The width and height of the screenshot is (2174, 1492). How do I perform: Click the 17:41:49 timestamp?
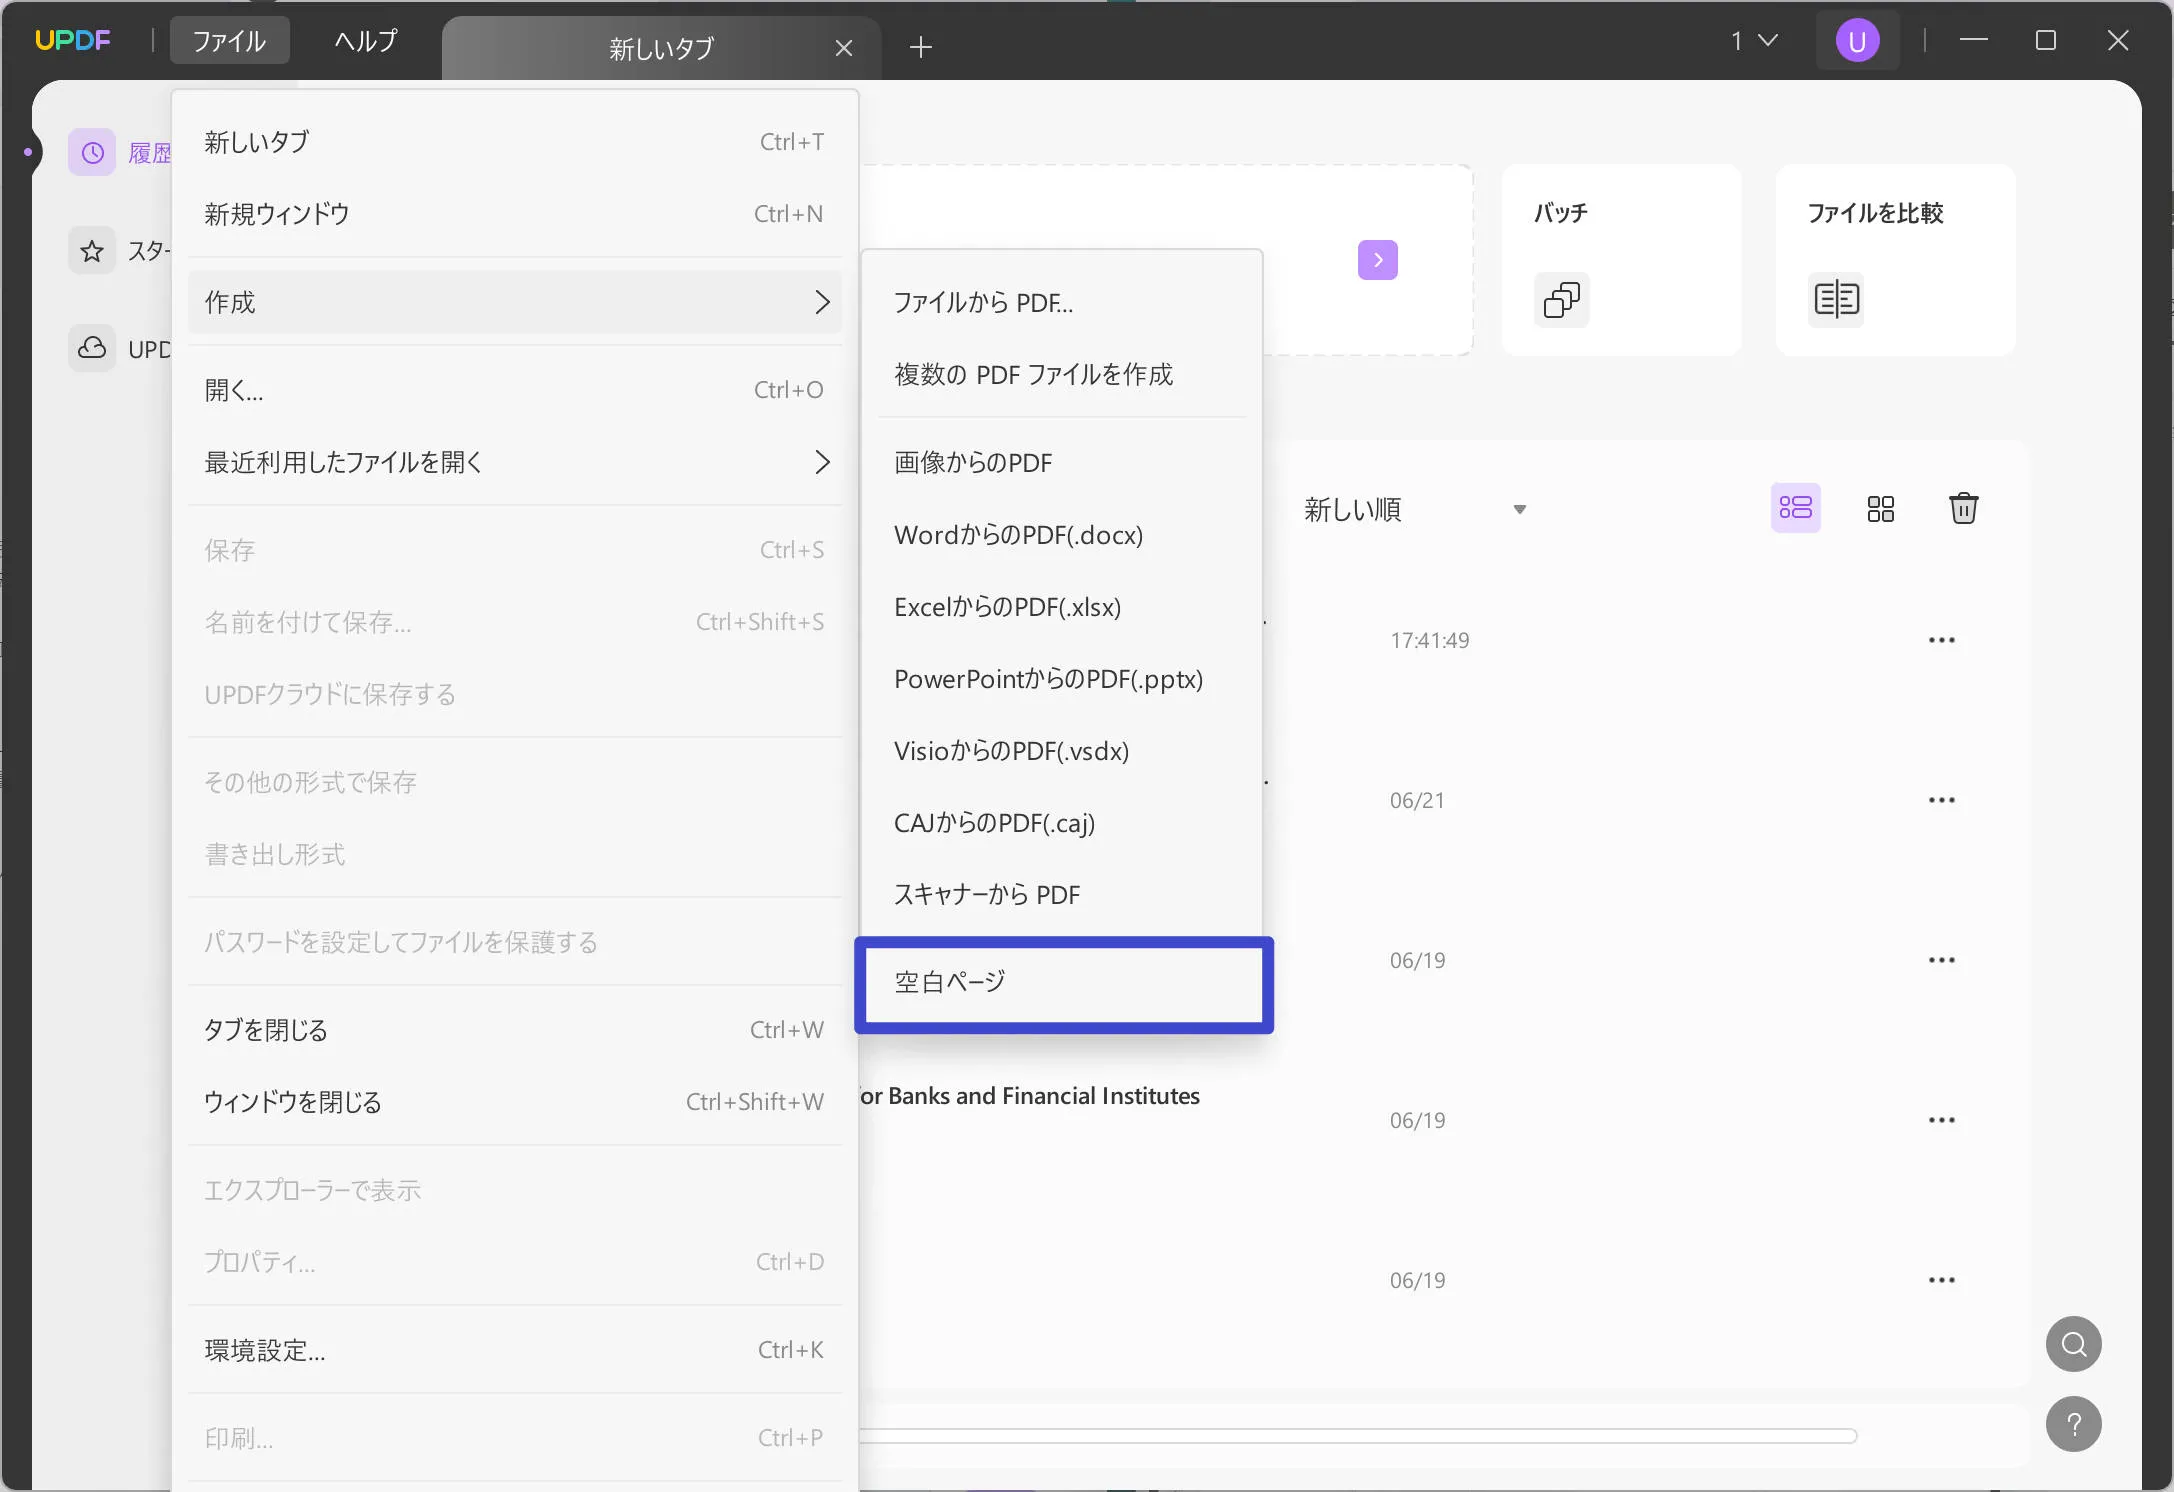[x=1429, y=640]
